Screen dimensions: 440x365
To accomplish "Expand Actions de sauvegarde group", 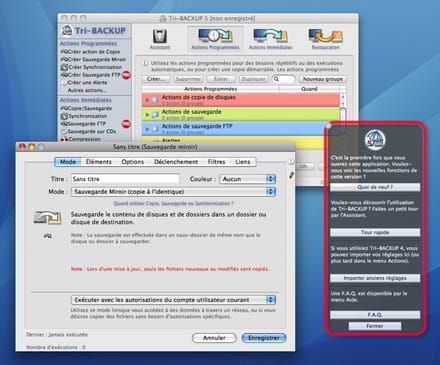I will click(147, 114).
